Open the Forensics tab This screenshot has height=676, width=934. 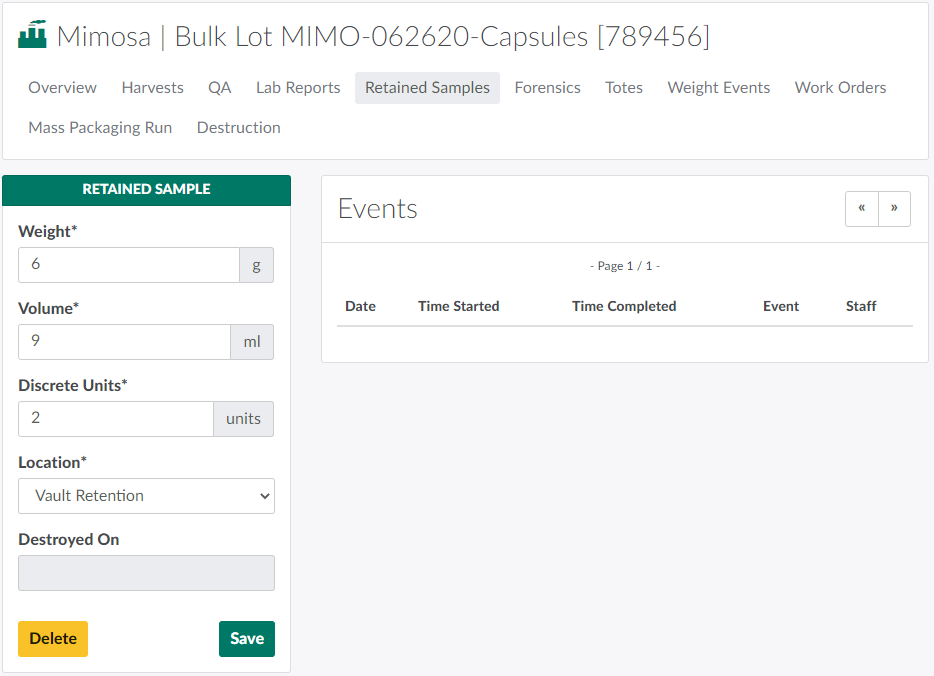coord(547,88)
